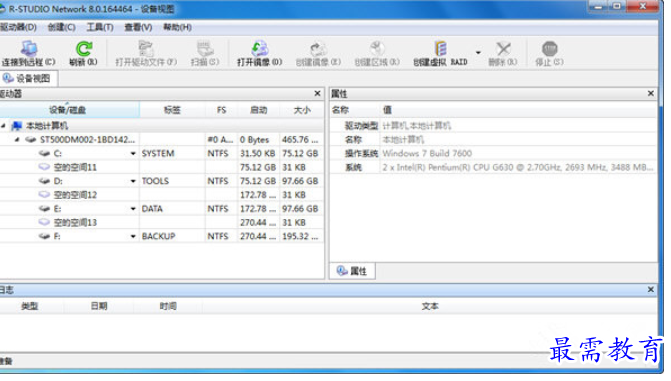Close the Log panel
671x381 pixels.
click(x=651, y=290)
